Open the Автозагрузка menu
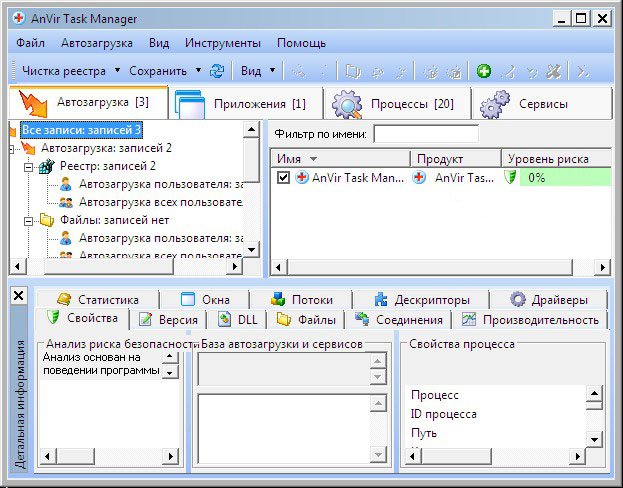Image resolution: width=623 pixels, height=488 pixels. coord(97,43)
